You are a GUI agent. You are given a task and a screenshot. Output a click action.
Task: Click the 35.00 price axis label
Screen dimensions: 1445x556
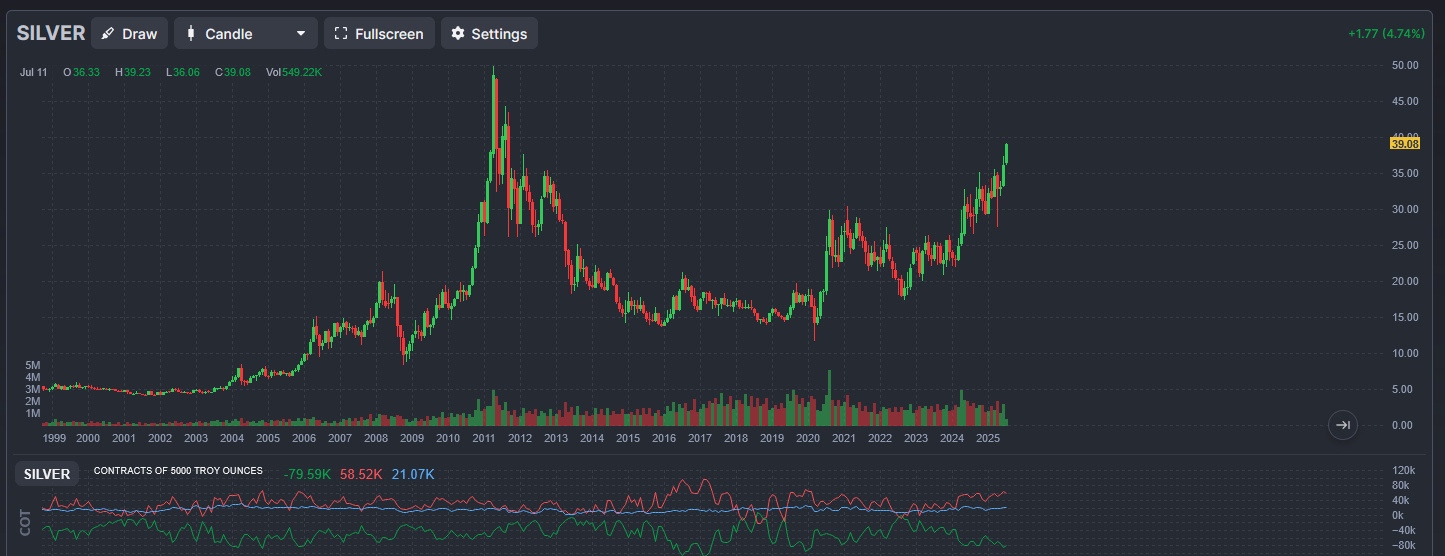click(x=1405, y=173)
